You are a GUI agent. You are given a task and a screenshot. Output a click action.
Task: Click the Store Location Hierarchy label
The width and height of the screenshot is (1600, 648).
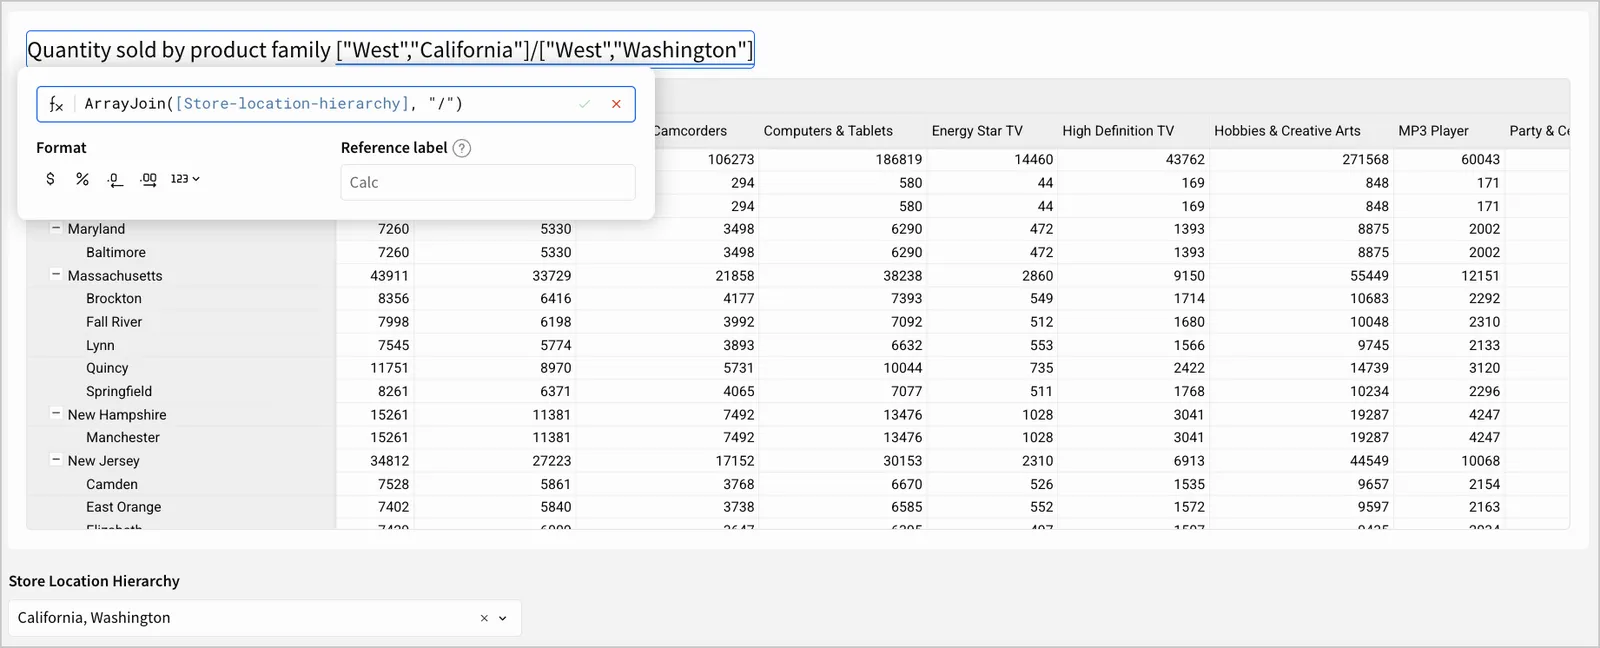(x=94, y=581)
